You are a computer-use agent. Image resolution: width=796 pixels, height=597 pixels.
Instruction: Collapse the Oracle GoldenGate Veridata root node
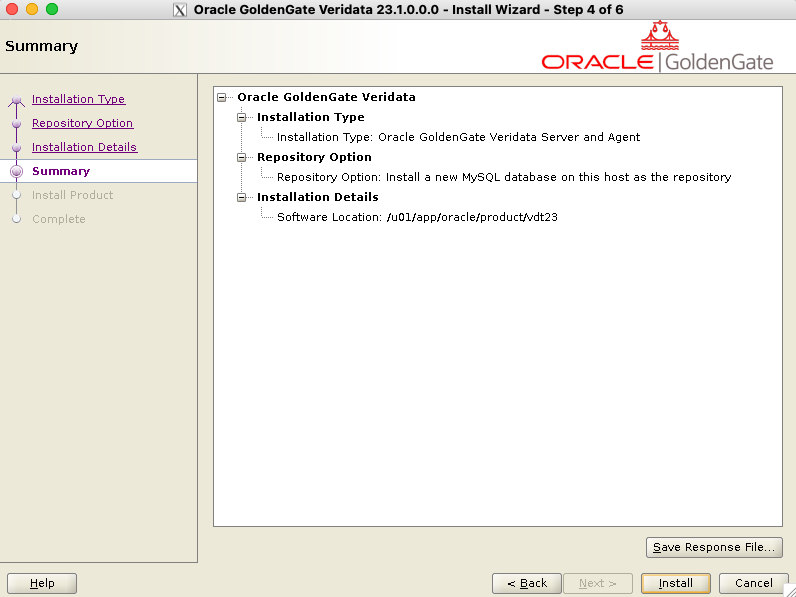click(x=222, y=97)
